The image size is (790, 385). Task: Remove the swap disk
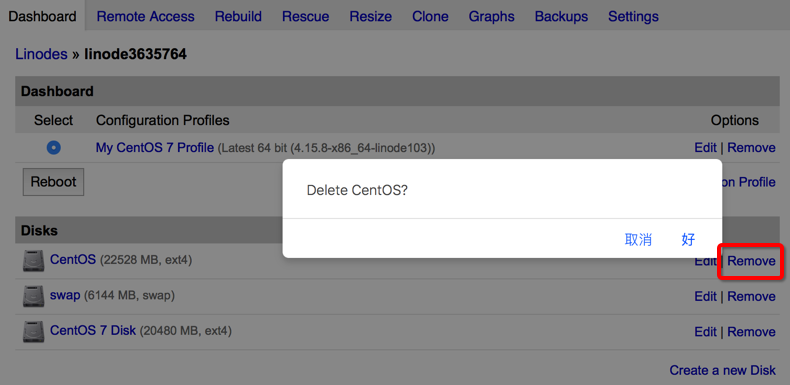(x=752, y=296)
